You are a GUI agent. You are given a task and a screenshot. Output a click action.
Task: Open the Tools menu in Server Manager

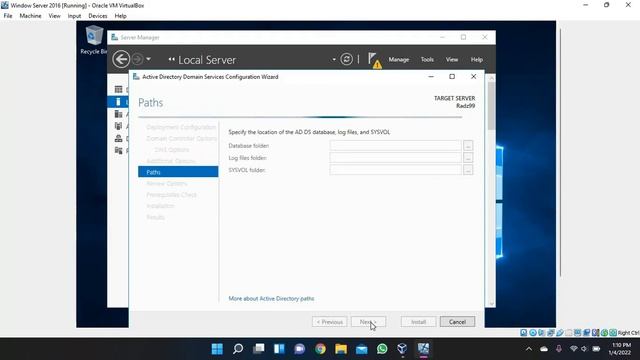(427, 60)
